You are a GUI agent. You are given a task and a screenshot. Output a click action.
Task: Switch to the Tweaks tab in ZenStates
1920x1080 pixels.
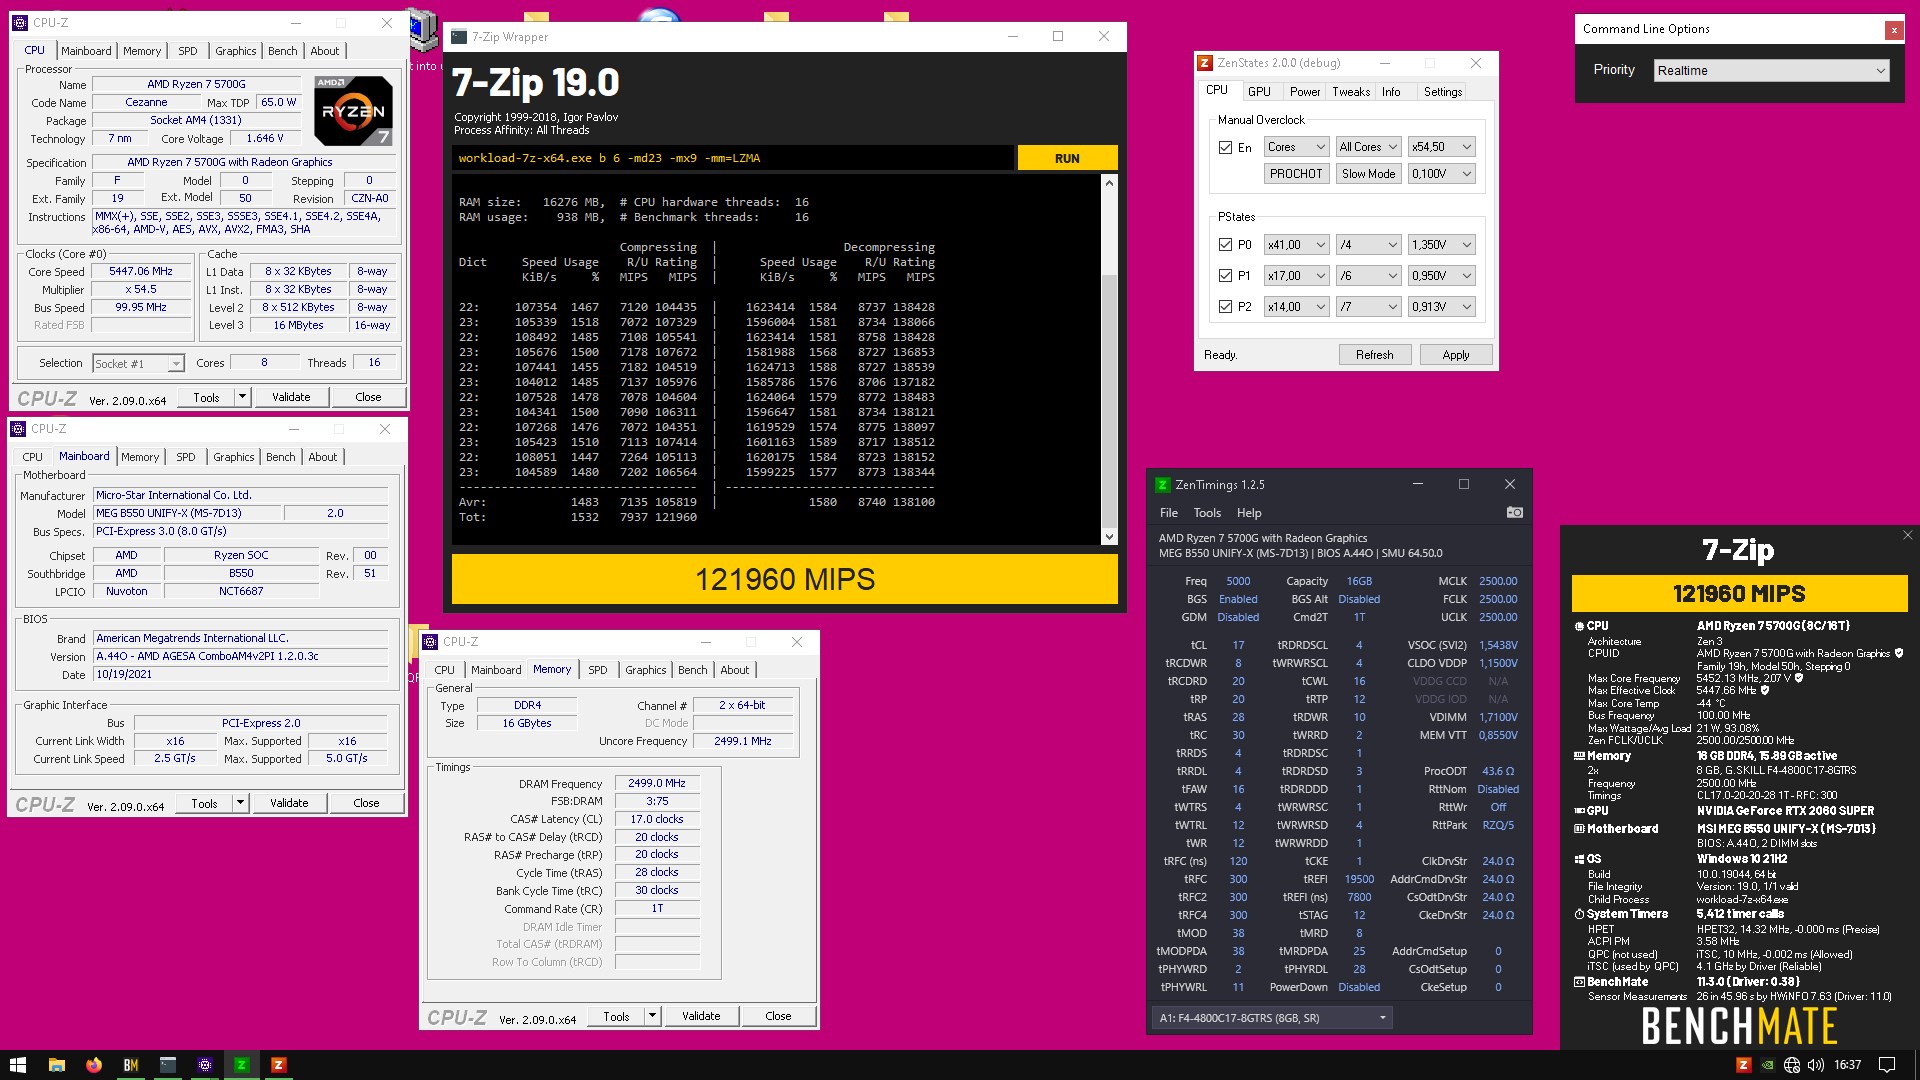click(x=1350, y=91)
